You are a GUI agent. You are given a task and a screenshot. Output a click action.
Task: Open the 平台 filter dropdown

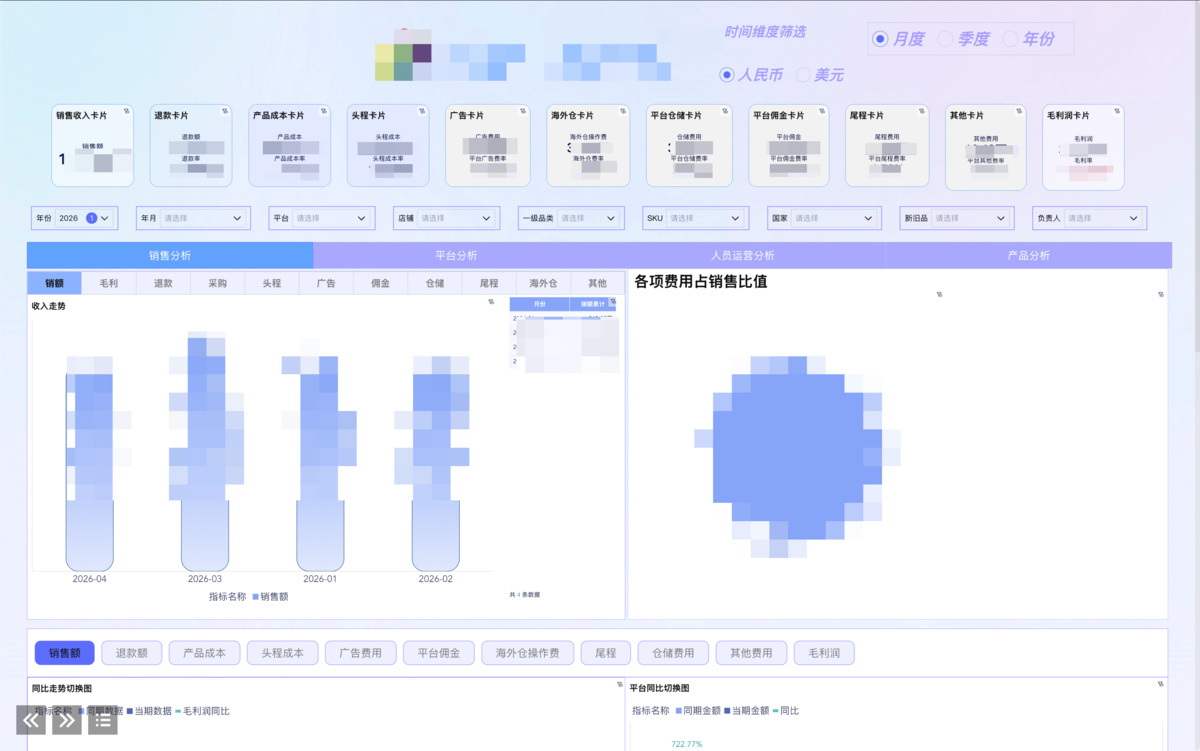click(x=322, y=218)
